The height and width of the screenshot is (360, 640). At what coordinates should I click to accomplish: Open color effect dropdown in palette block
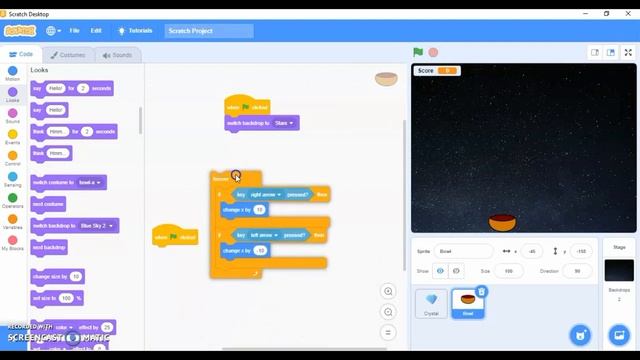(64, 327)
